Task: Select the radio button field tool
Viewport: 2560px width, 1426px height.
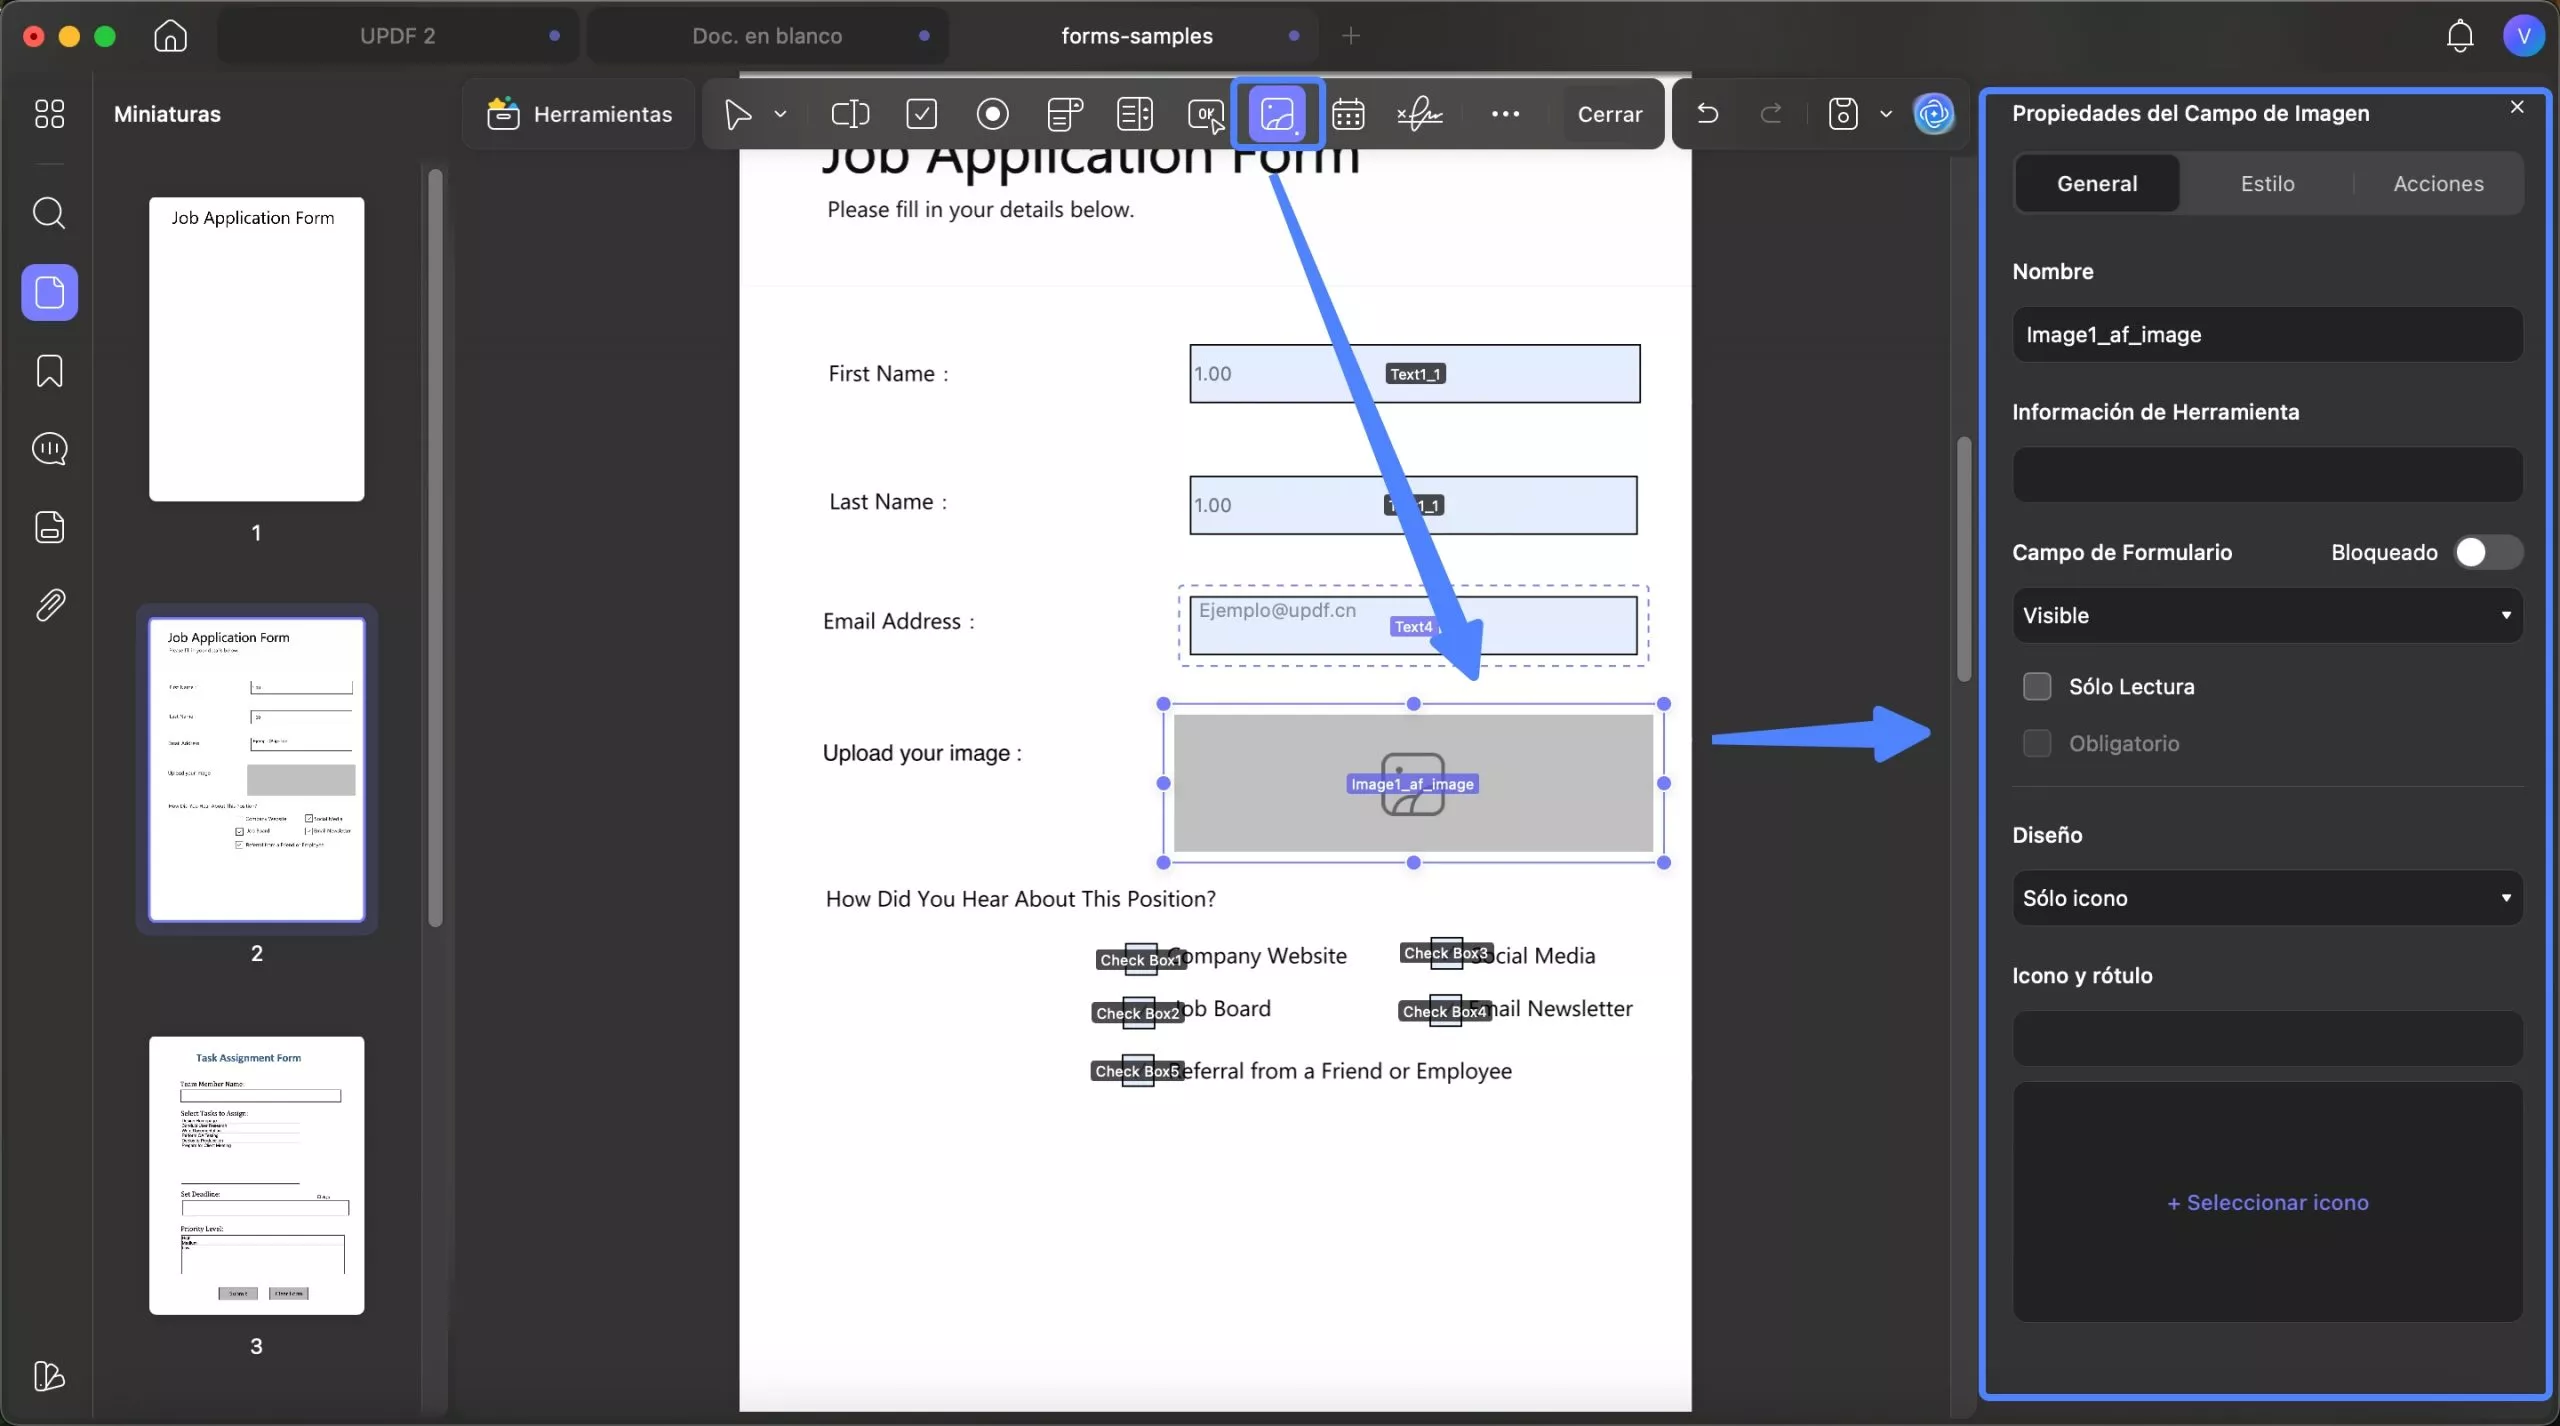Action: pyautogui.click(x=992, y=114)
